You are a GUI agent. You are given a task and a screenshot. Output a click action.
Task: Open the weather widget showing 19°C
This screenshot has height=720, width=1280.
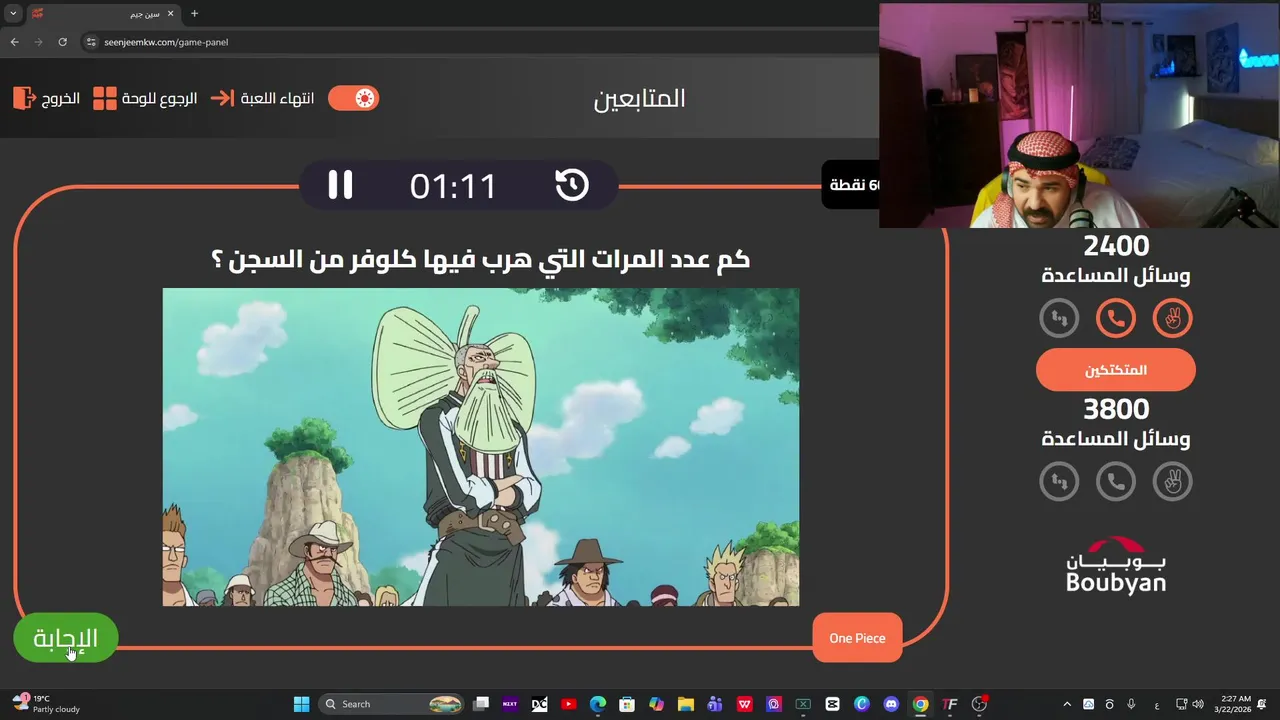pos(46,704)
